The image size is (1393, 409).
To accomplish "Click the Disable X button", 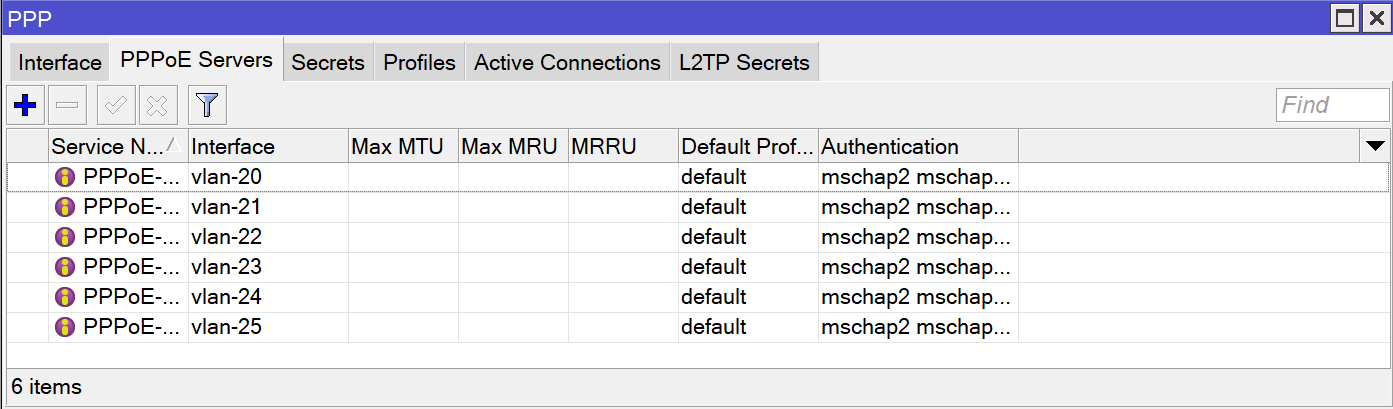I will click(158, 105).
